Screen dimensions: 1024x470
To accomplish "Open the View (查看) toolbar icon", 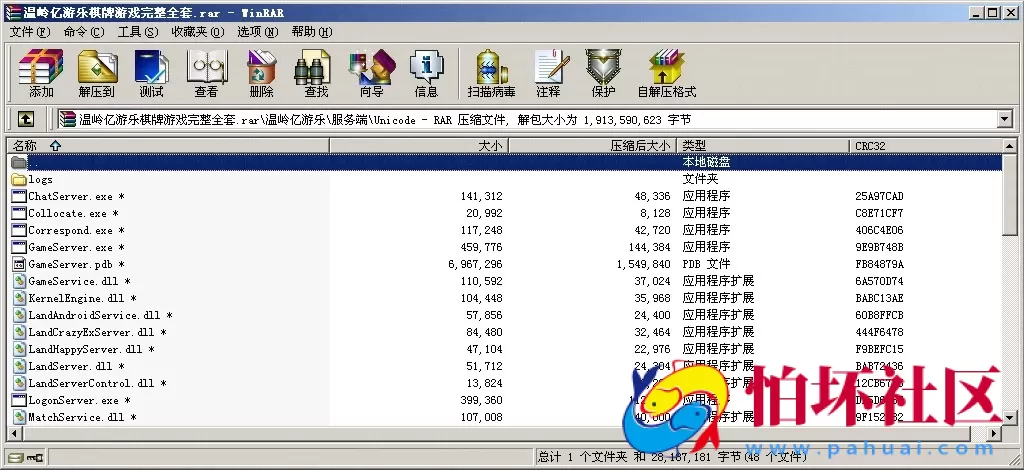I will pos(206,73).
